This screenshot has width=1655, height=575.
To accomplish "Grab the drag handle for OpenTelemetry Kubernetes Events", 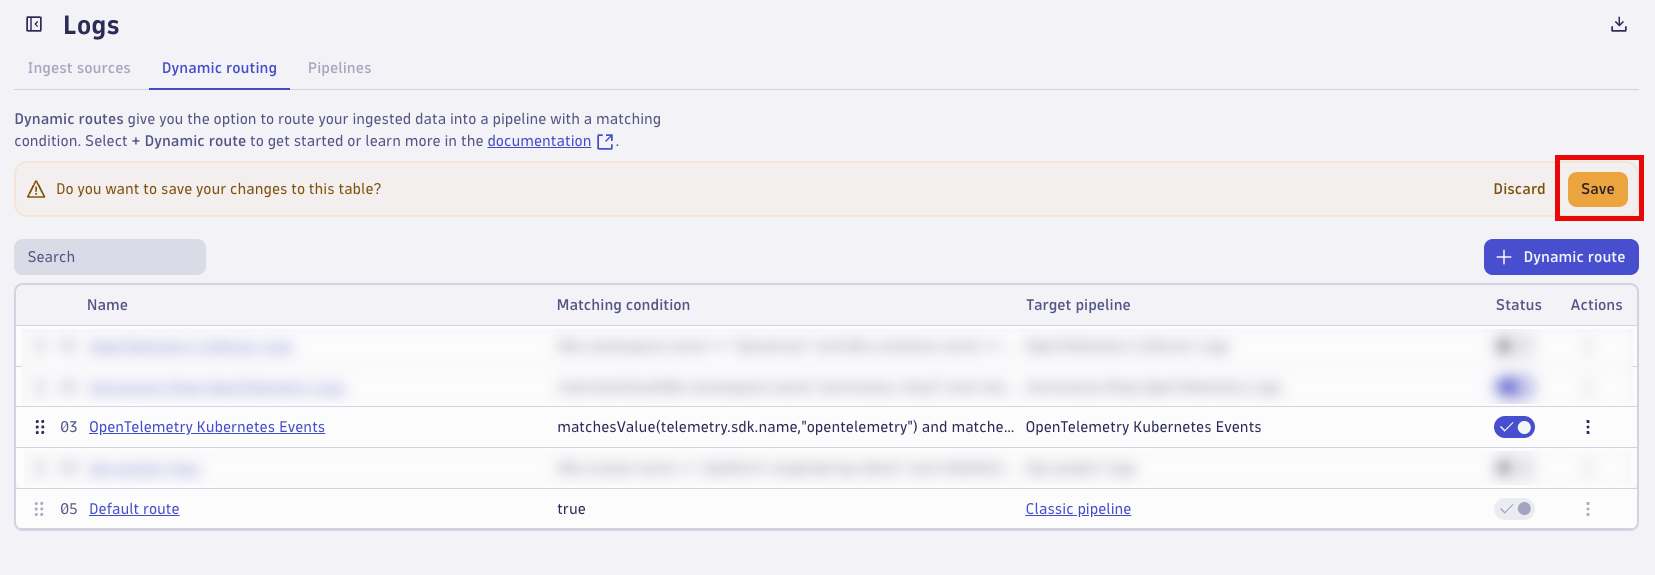I will [x=40, y=427].
